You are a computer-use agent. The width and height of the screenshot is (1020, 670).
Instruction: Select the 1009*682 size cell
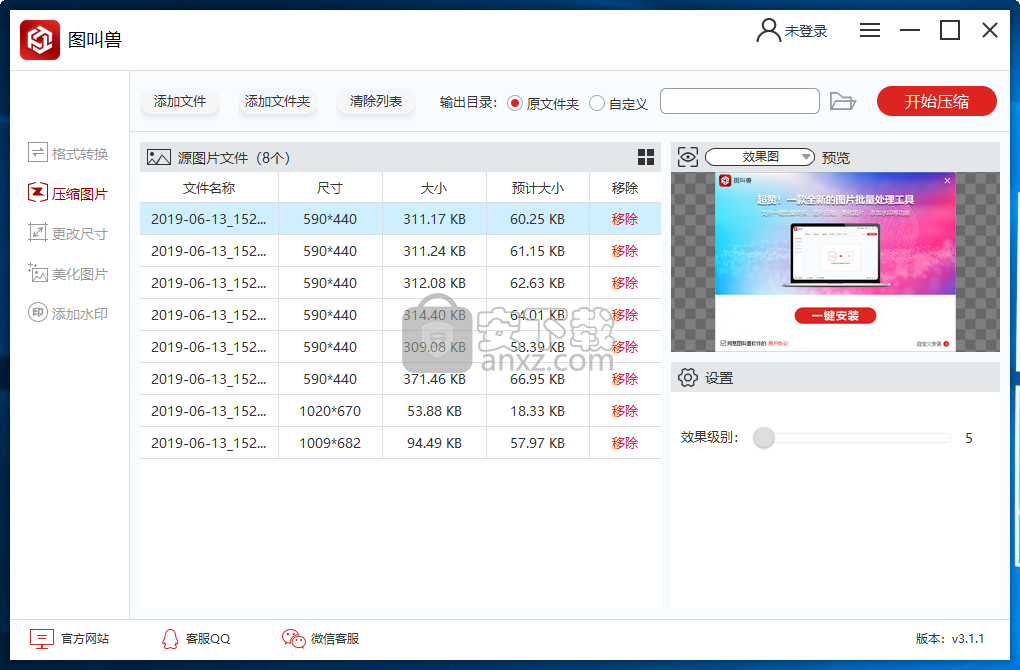pos(330,443)
